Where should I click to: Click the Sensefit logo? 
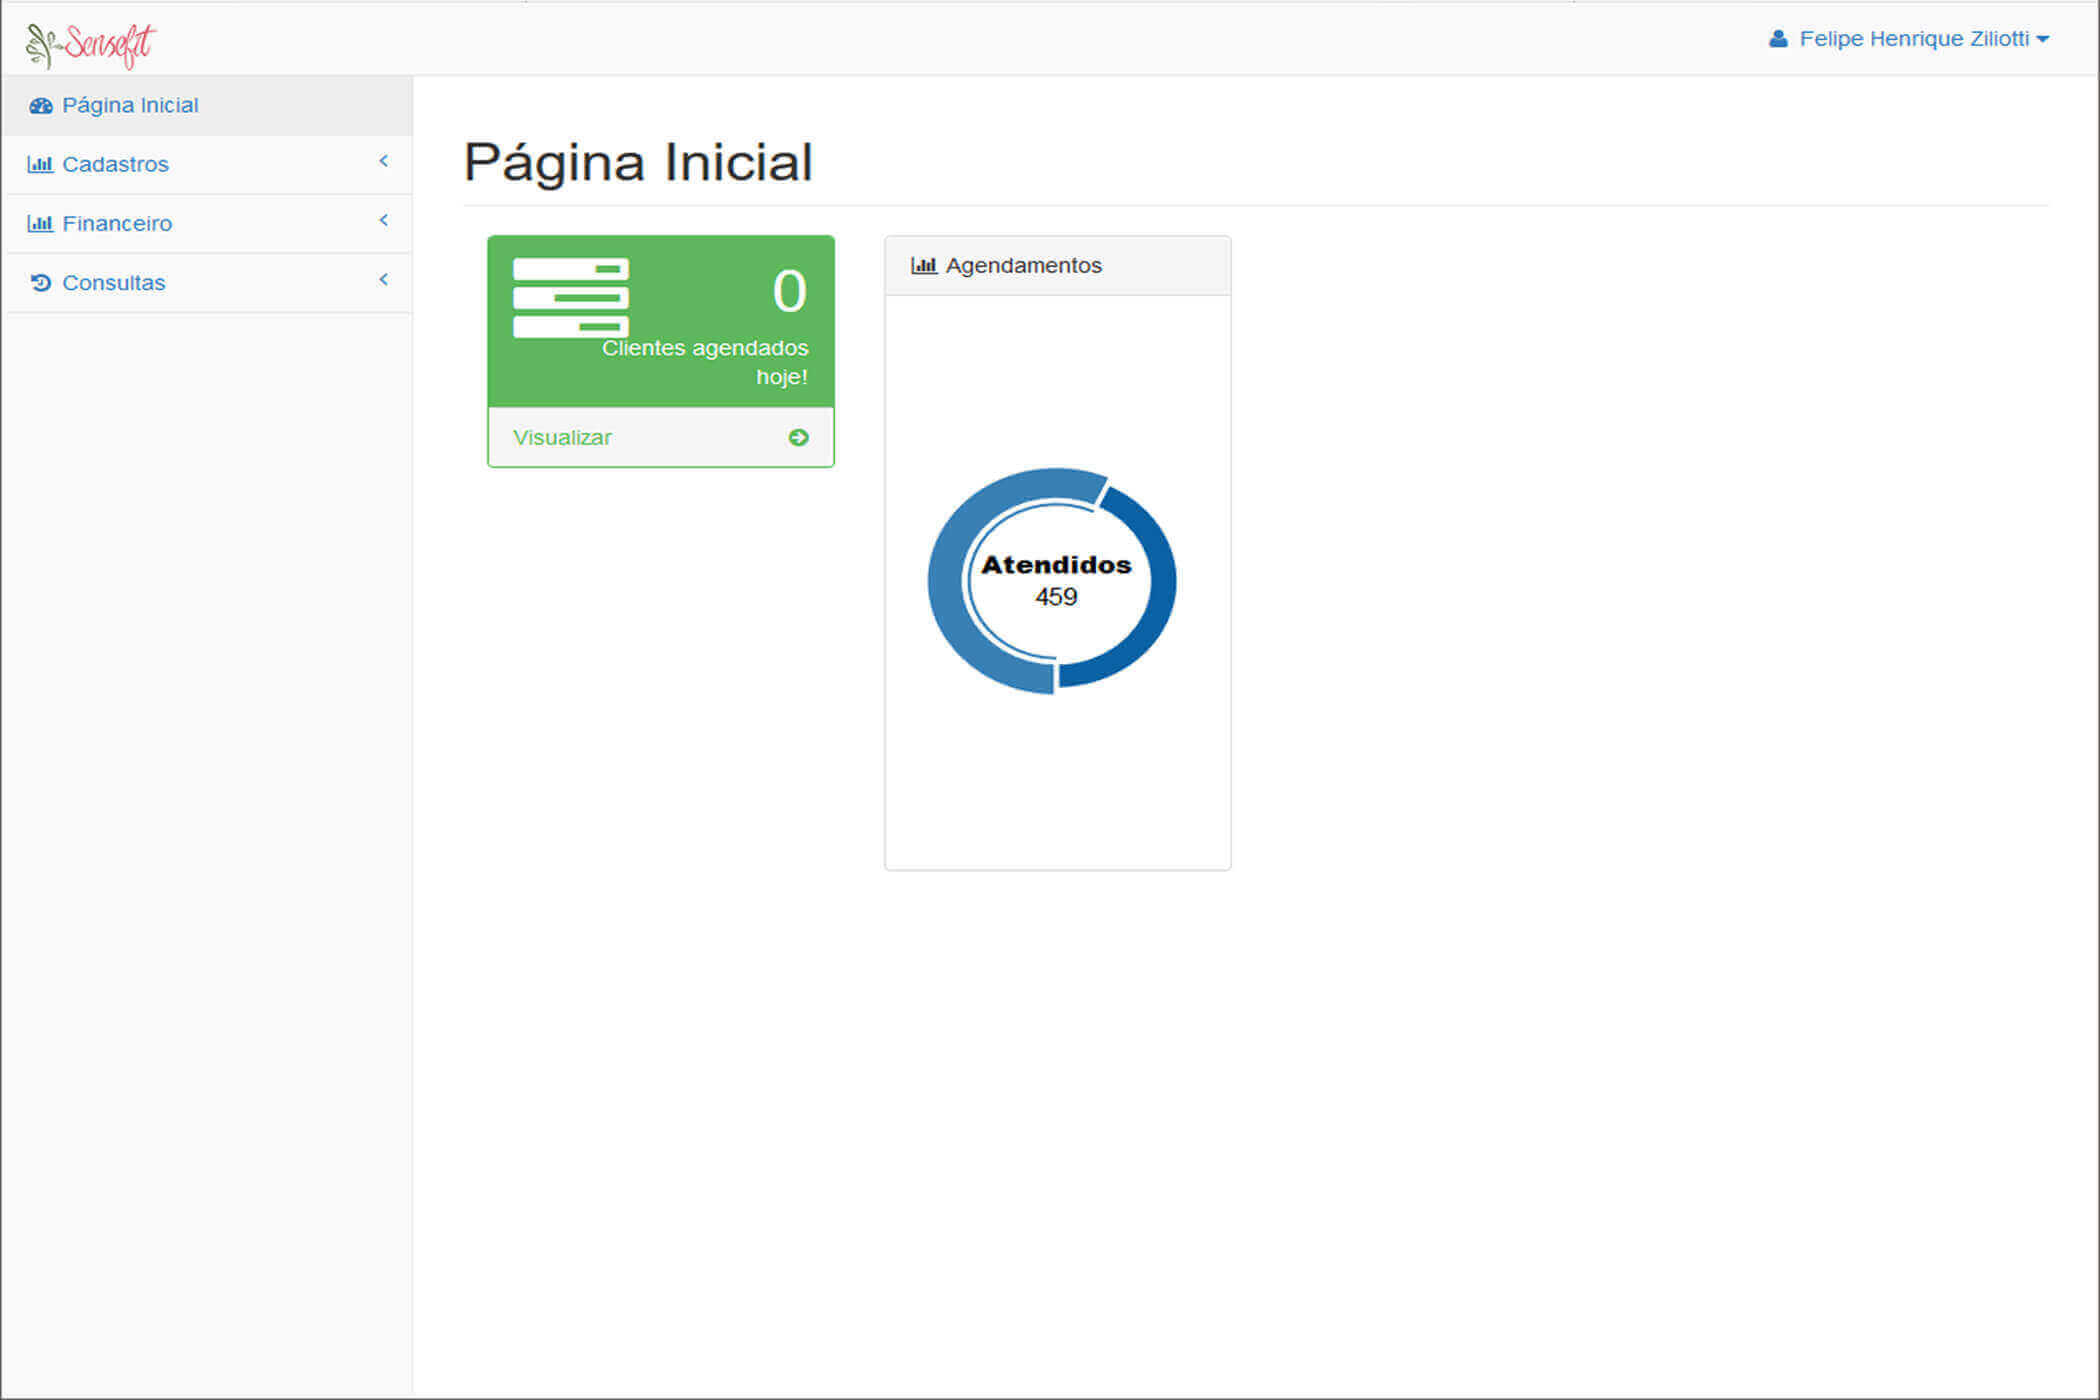coord(91,45)
